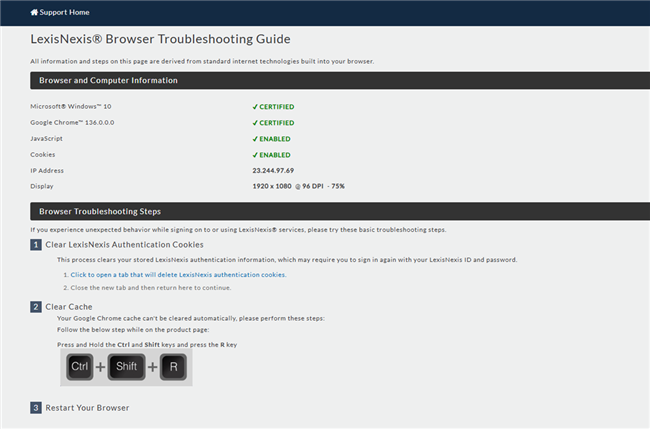
Task: Click the Clear Cache heading
Action: 69,307
